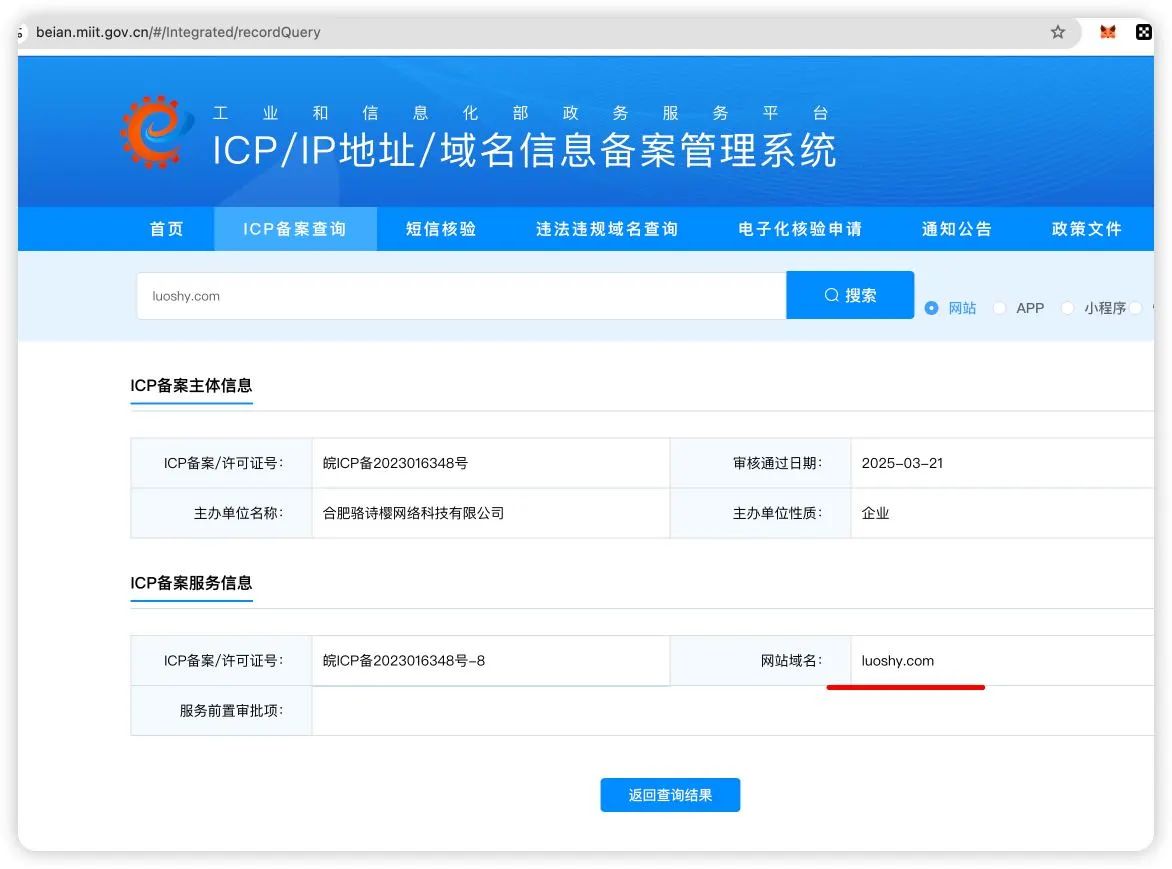The width and height of the screenshot is (1172, 869).
Task: Click the browser address bar URL
Action: click(x=178, y=32)
